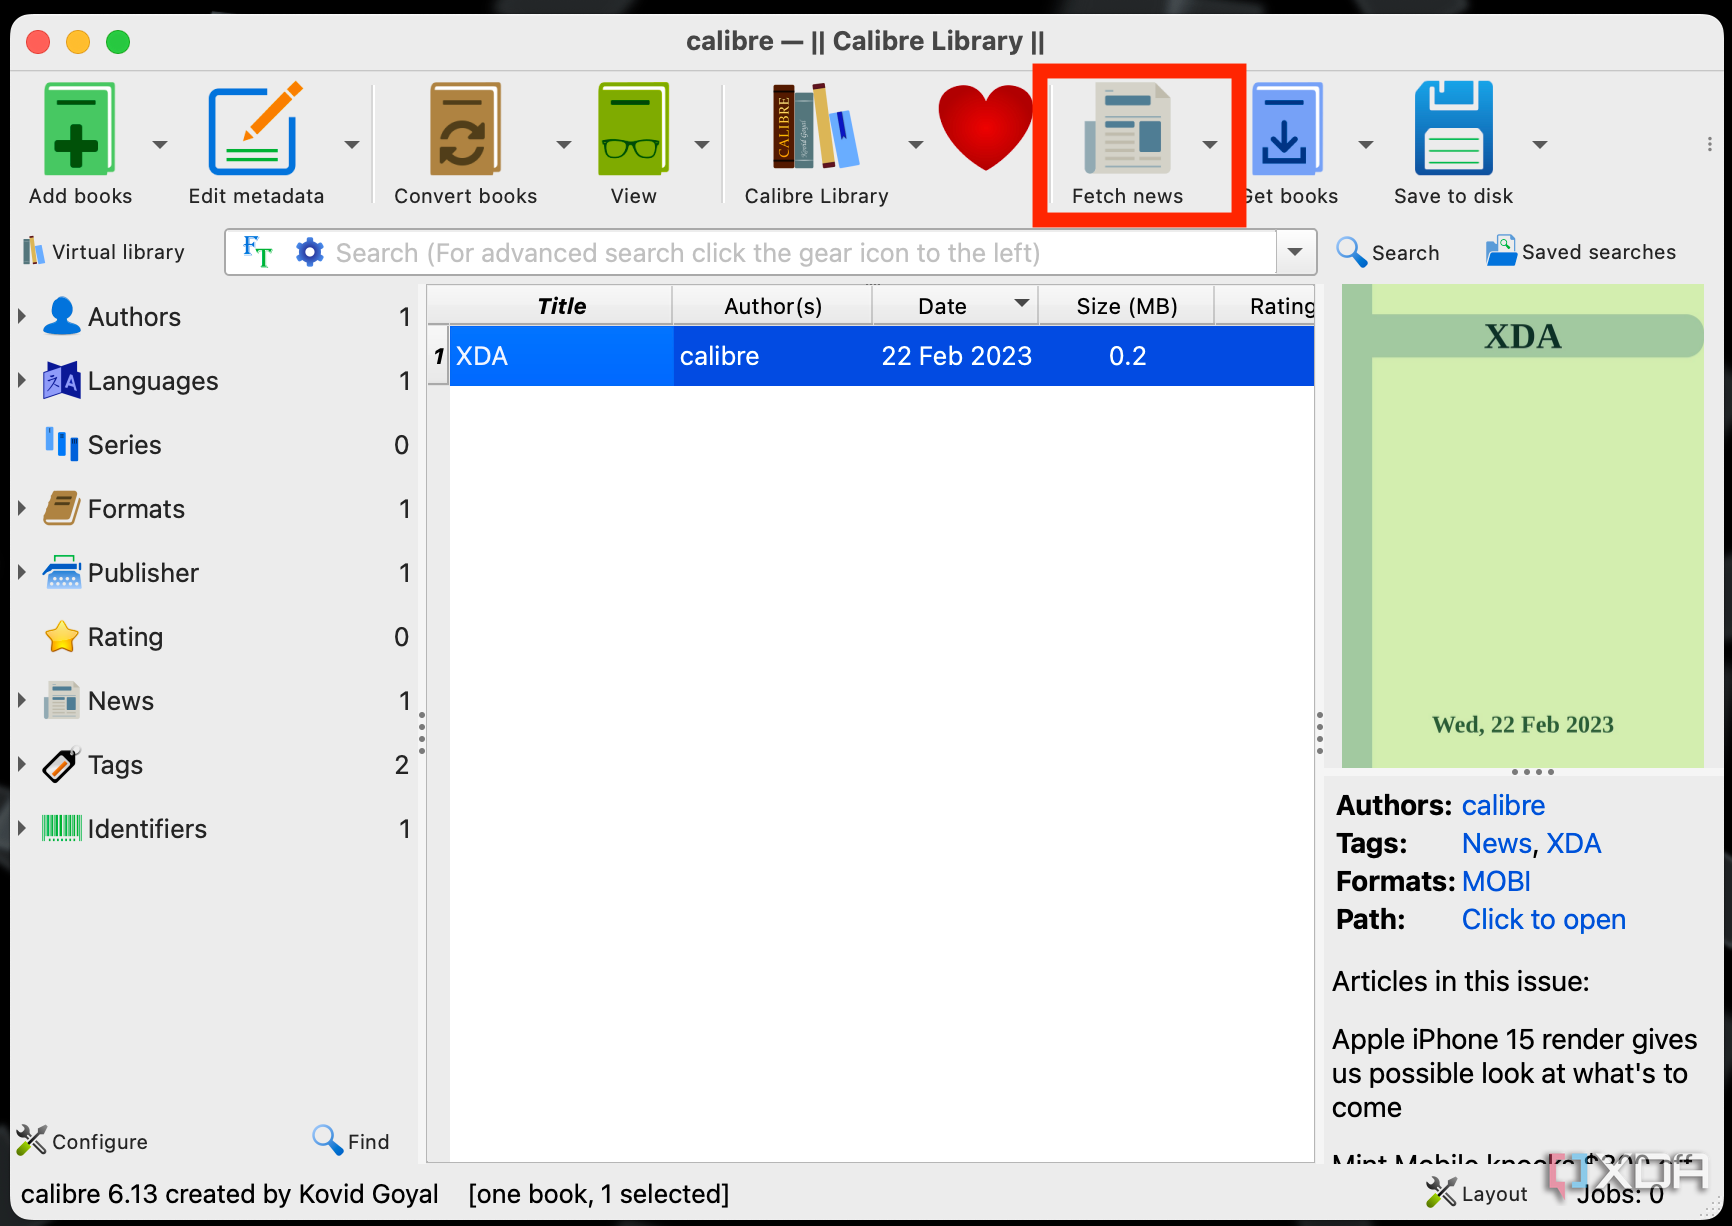
Task: Click the Tags label icon
Action: coord(62,764)
